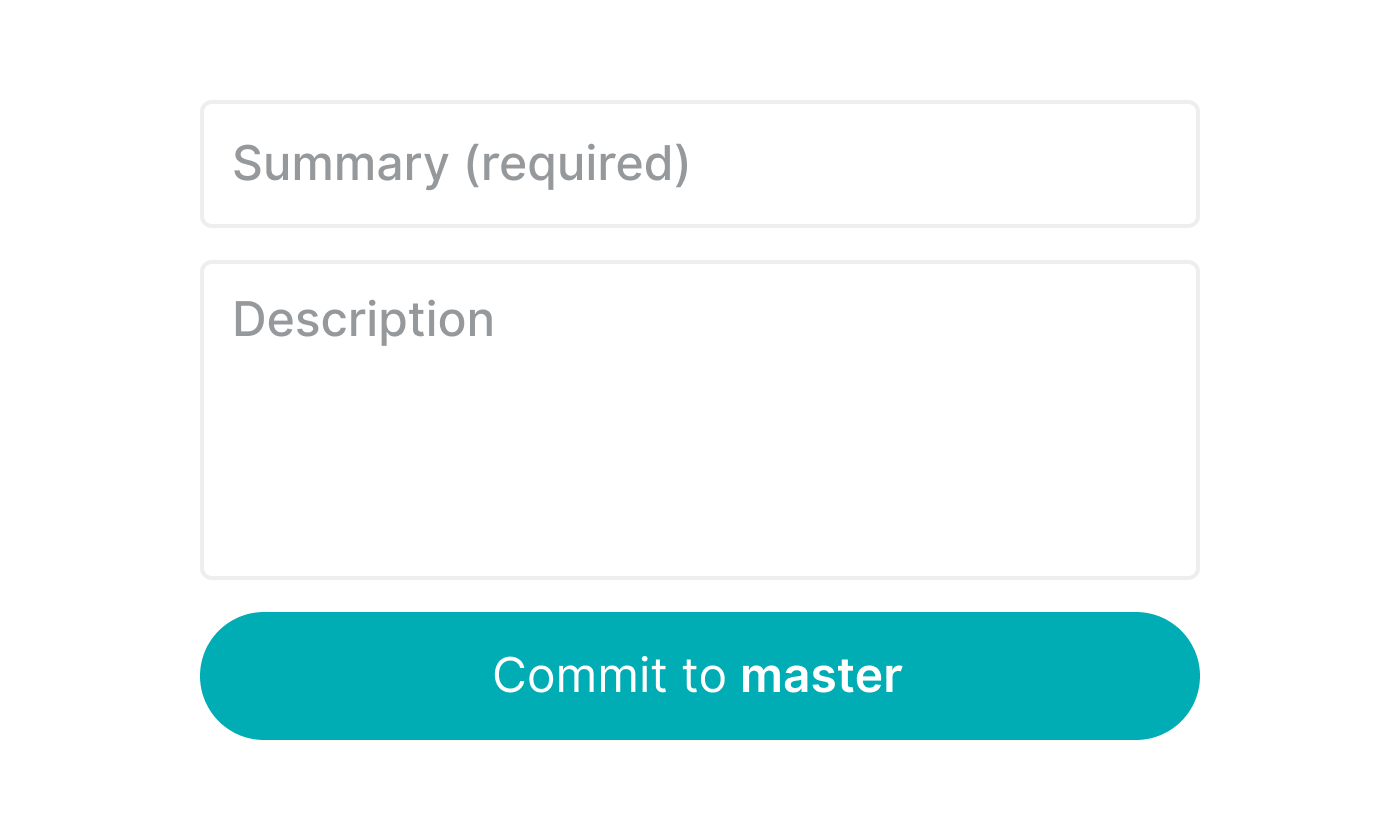Click the teal commit button
Image resolution: width=1400 pixels, height=840 pixels.
click(700, 676)
